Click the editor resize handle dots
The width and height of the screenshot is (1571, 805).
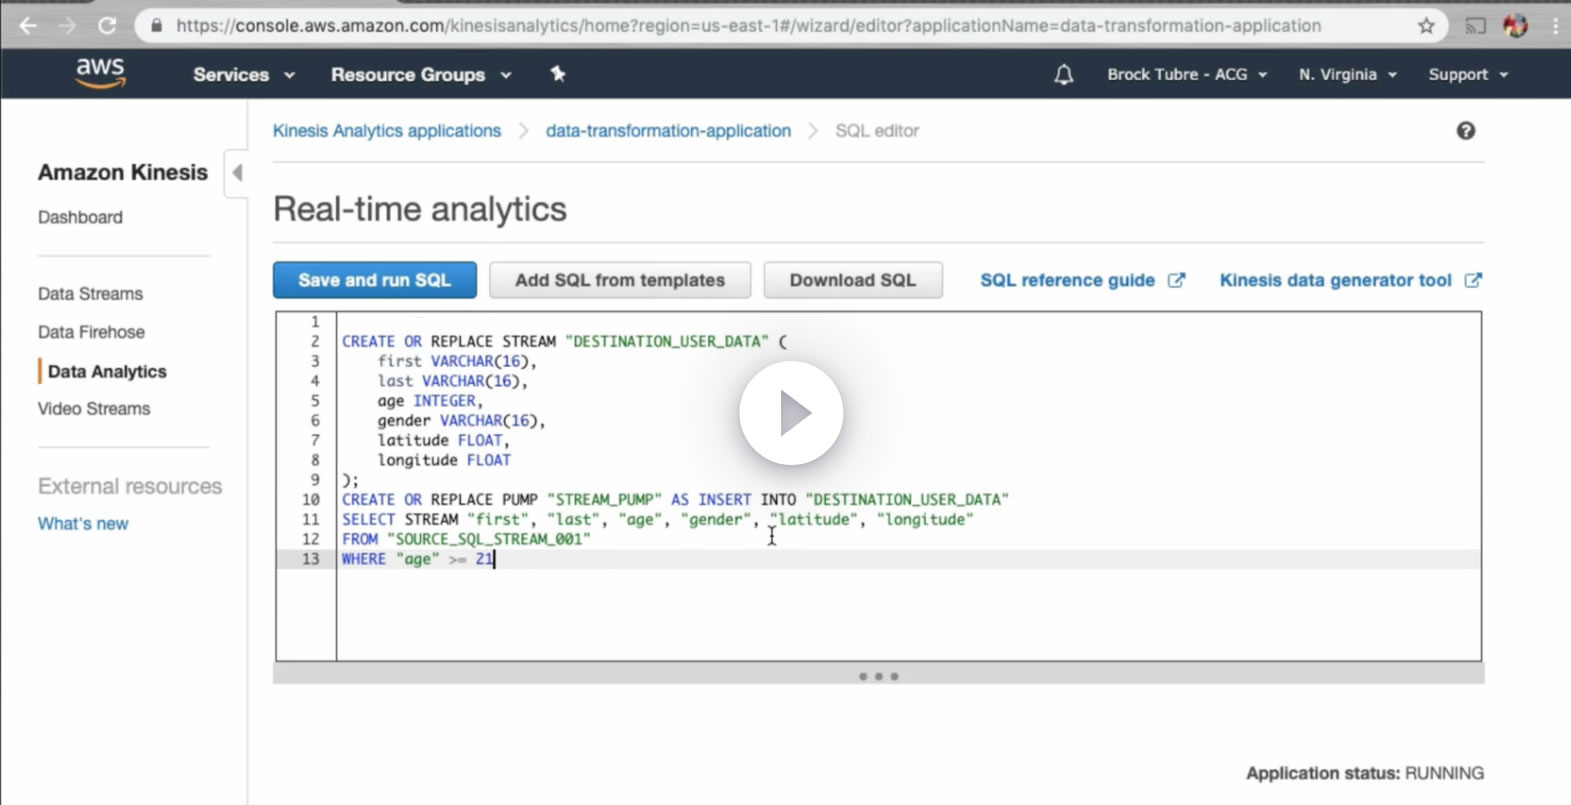coord(878,677)
